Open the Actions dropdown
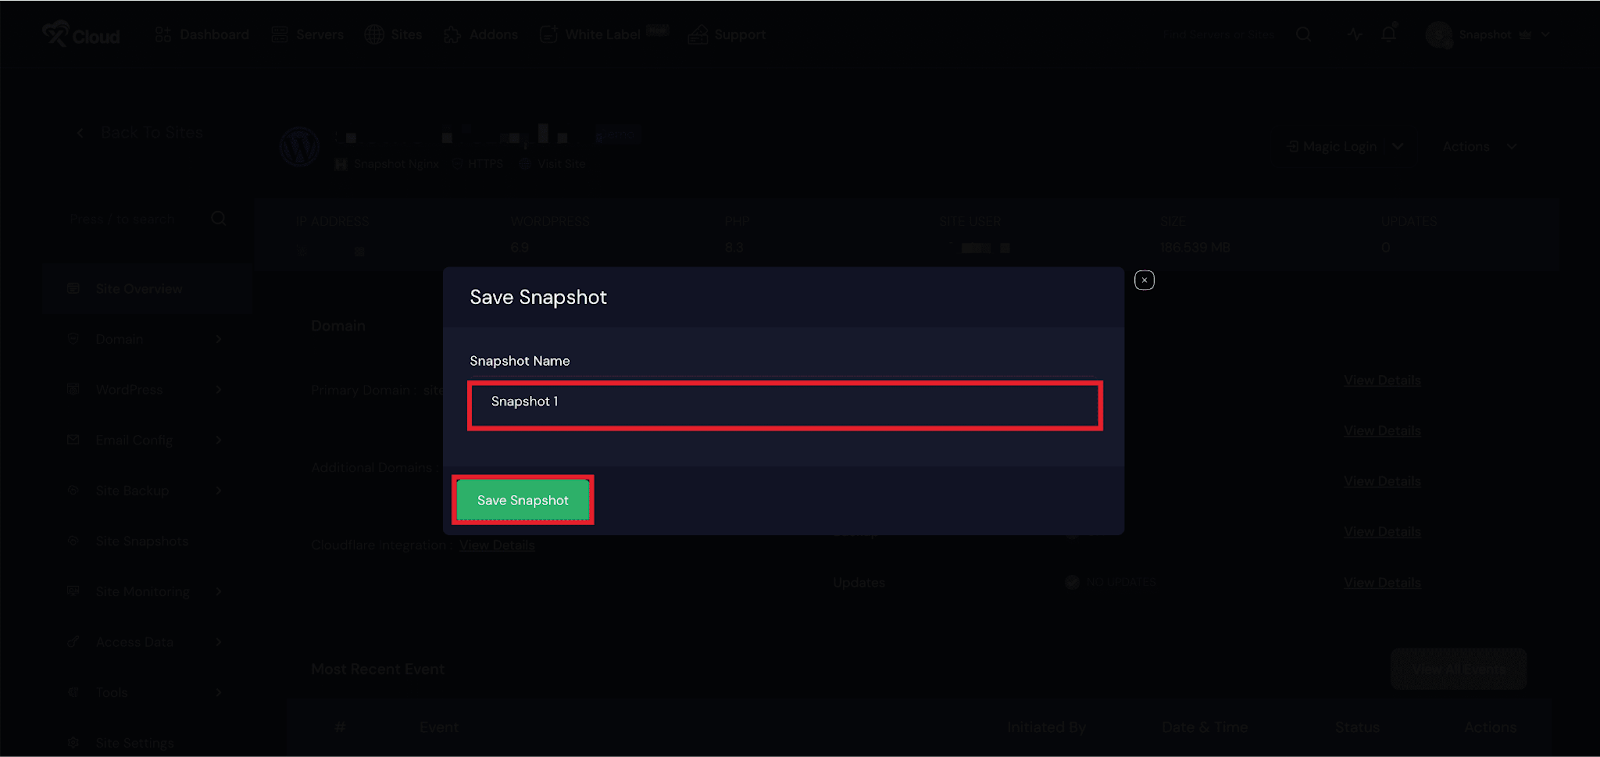This screenshot has width=1600, height=757. 1479,146
